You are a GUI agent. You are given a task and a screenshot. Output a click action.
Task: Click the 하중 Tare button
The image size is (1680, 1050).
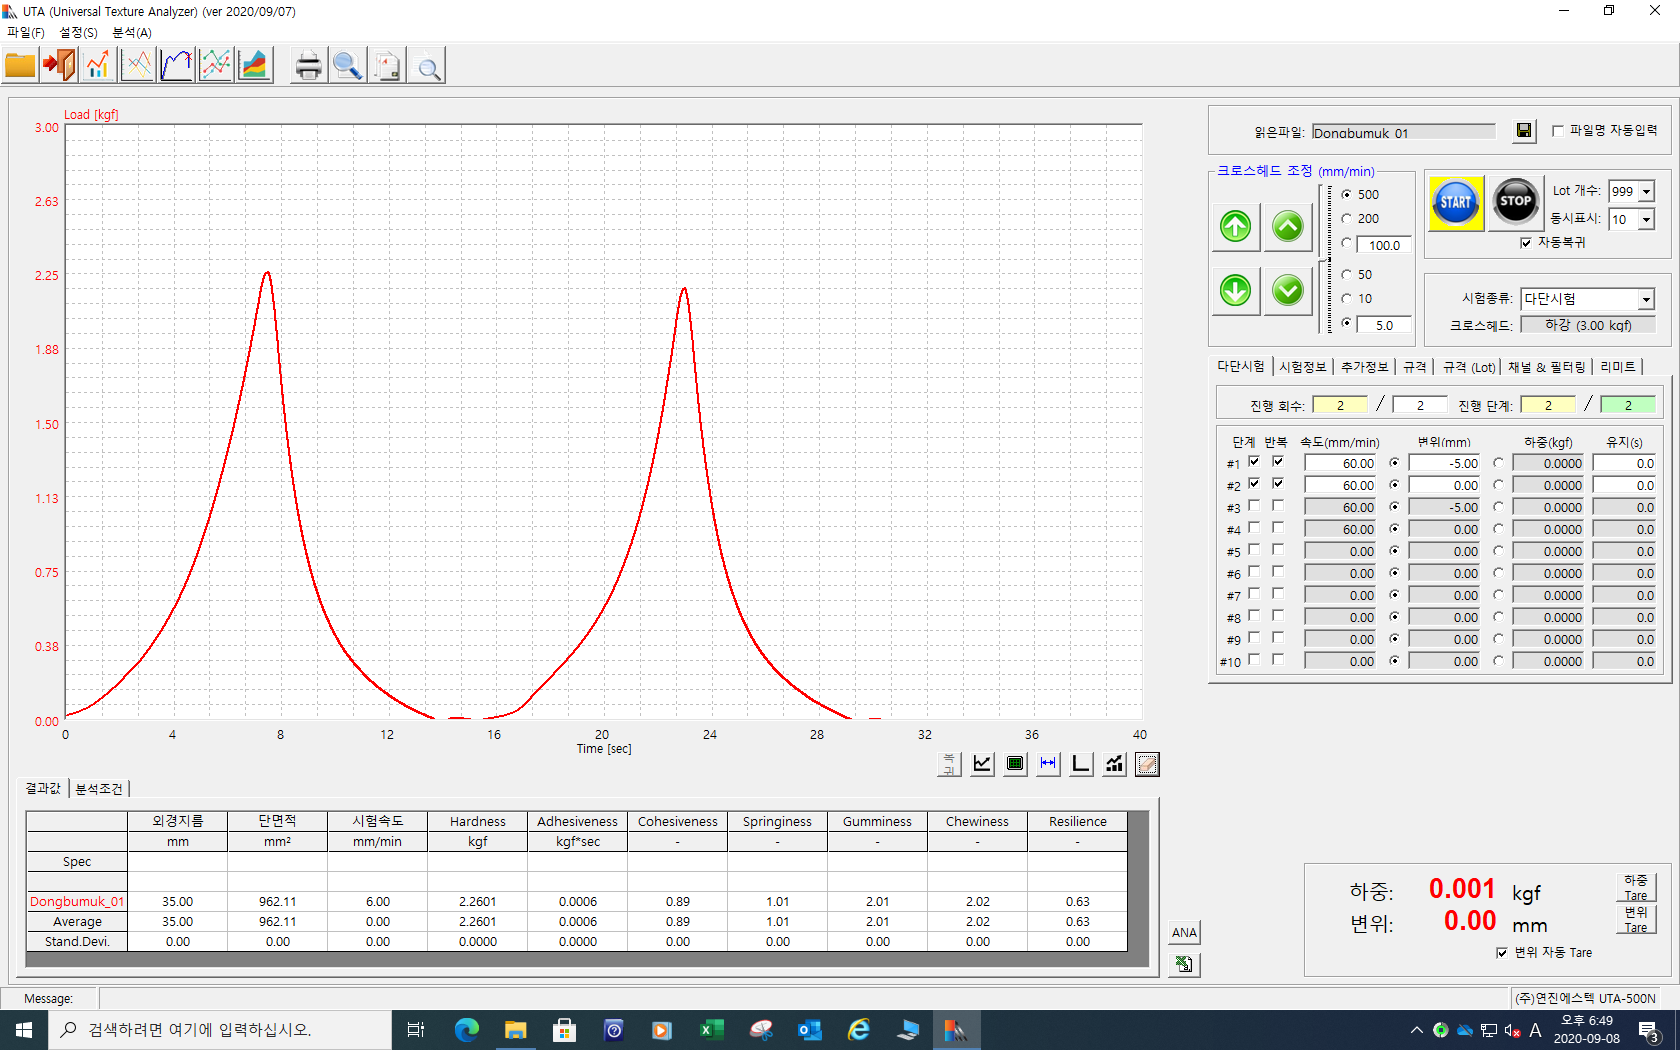point(1635,887)
